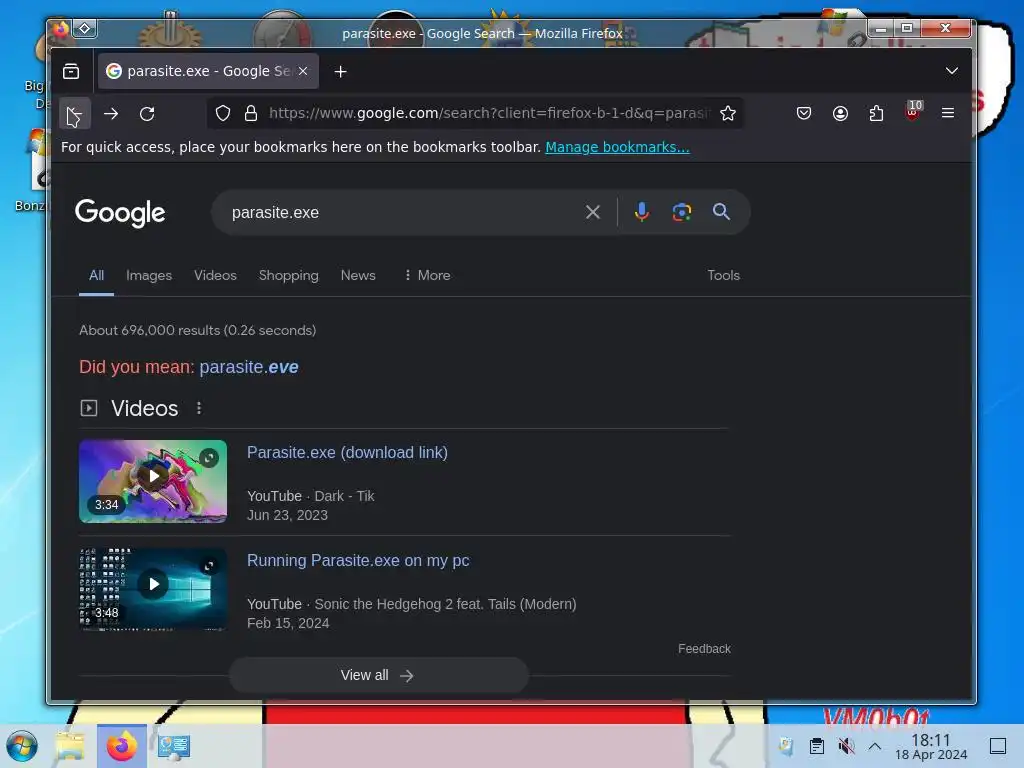This screenshot has height=768, width=1024.
Task: Play the 3:48 video thumbnail
Action: click(153, 588)
